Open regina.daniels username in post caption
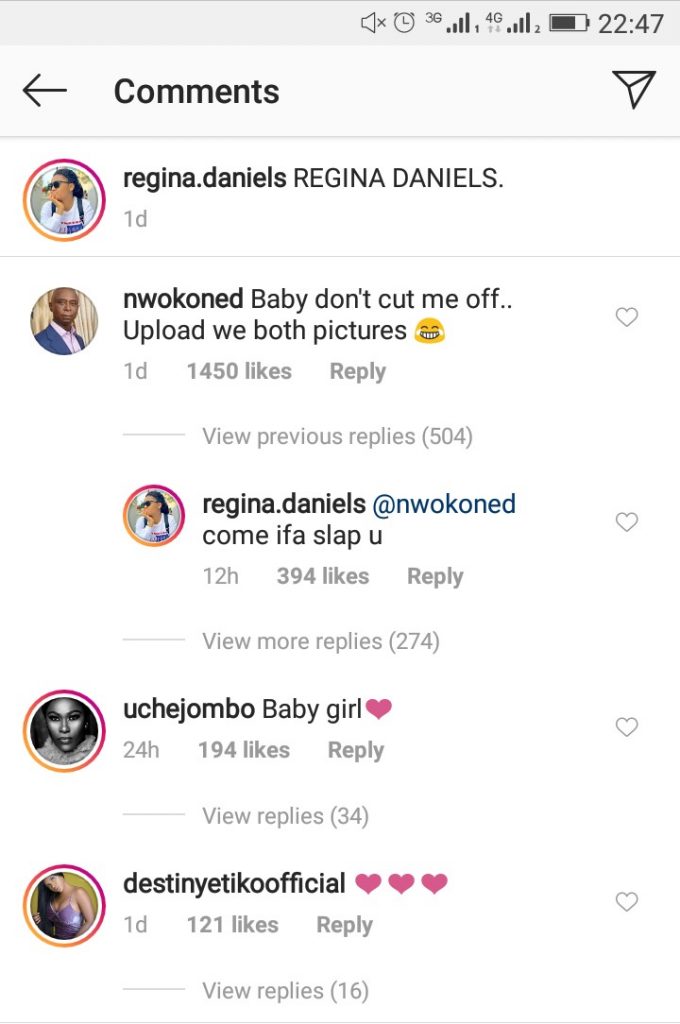This screenshot has height=1024, width=680. click(204, 179)
